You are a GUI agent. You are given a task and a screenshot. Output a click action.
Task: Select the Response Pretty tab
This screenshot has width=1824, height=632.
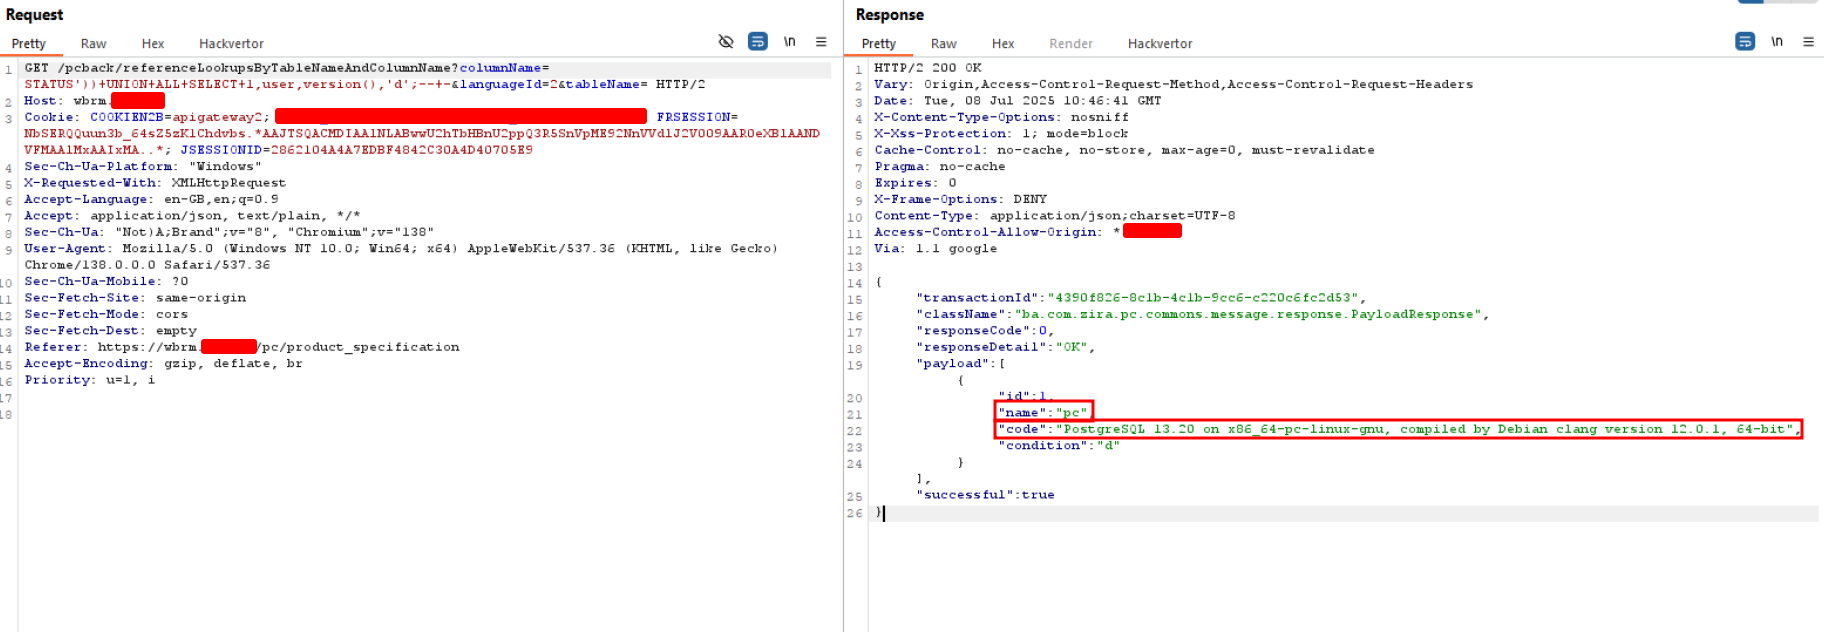tap(878, 44)
